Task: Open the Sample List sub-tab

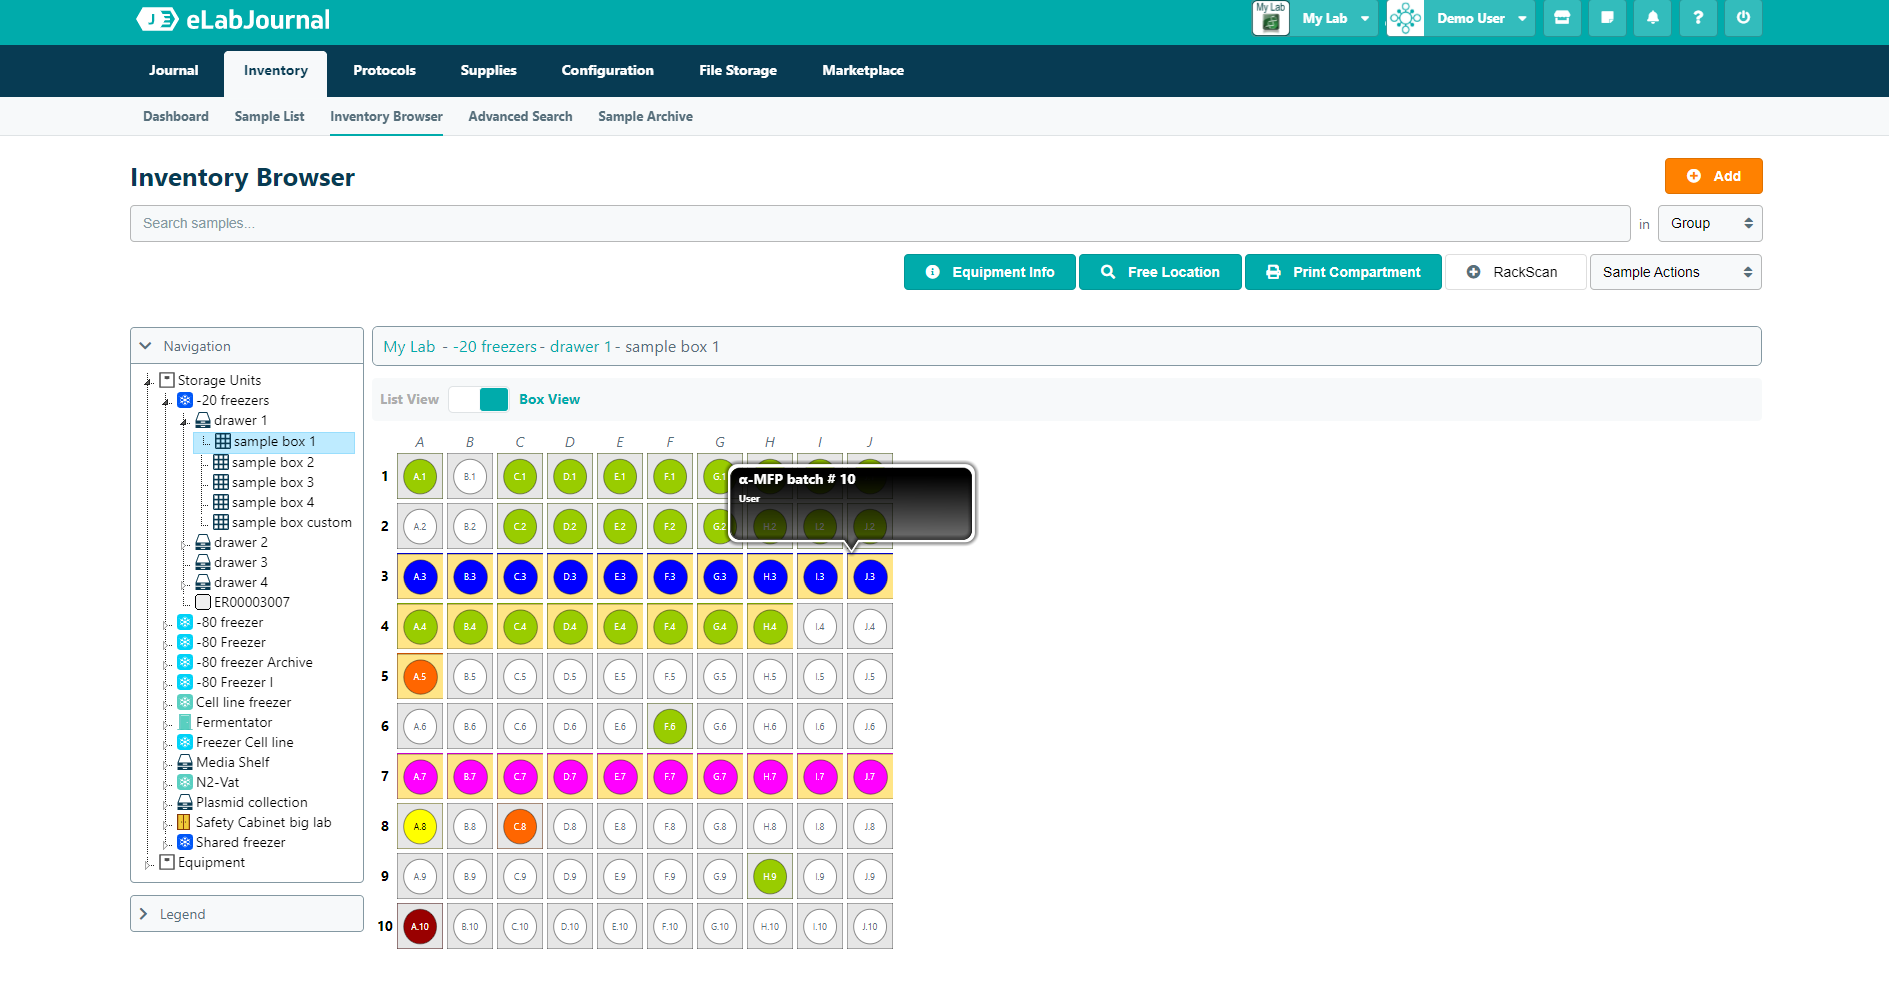Action: point(269,116)
